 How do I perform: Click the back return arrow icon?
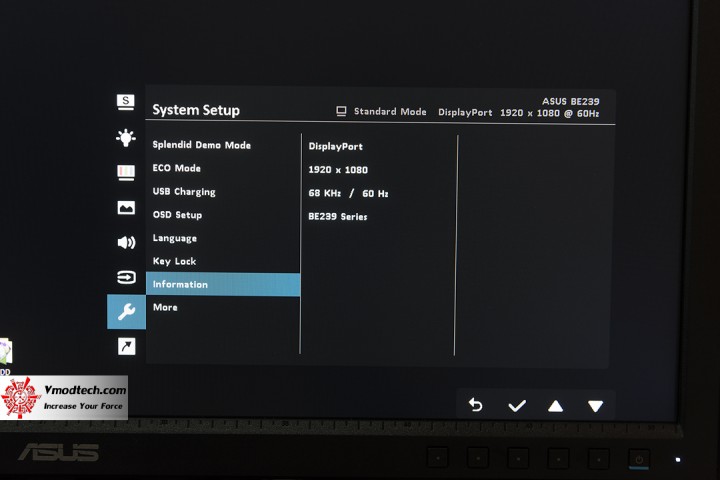[476, 405]
